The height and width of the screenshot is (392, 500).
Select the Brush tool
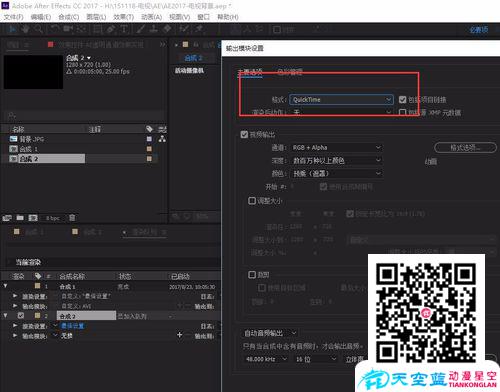click(x=140, y=29)
